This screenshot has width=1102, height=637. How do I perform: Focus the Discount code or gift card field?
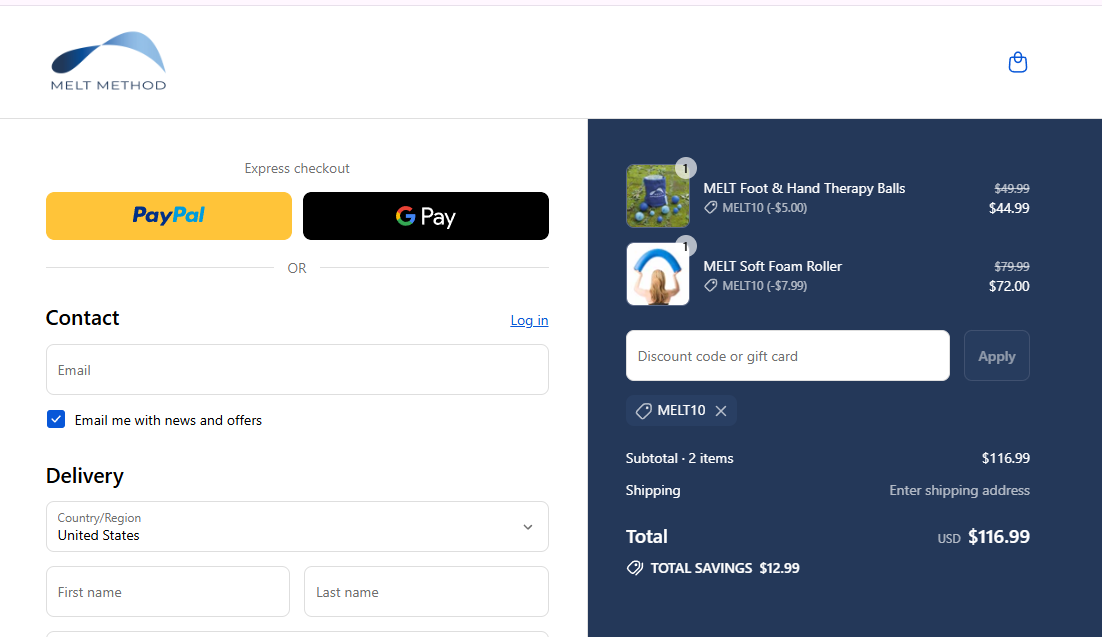click(788, 356)
